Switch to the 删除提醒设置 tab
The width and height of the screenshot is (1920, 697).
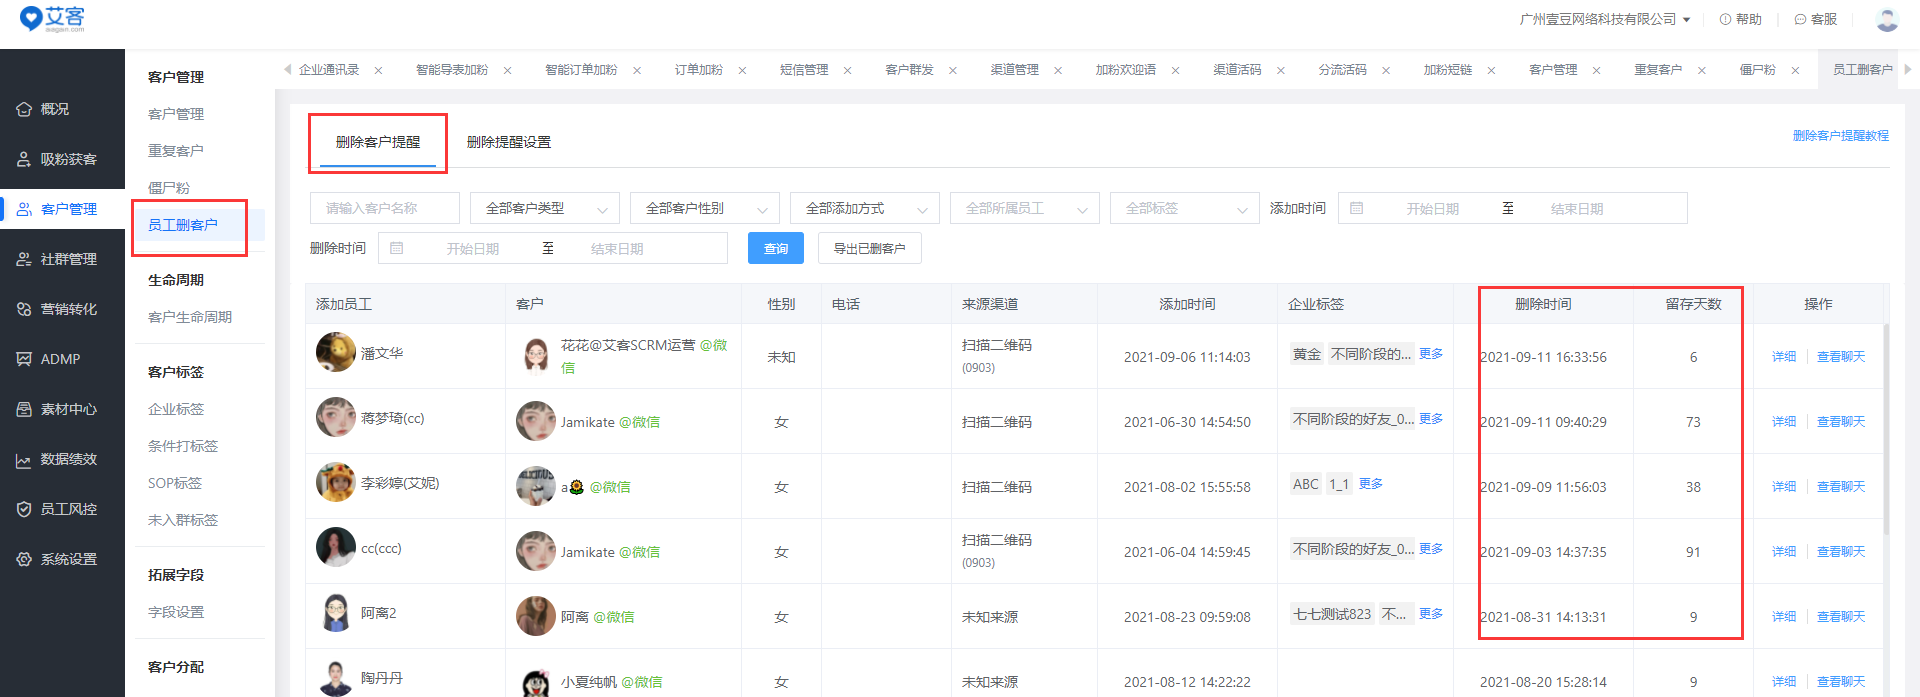tap(509, 142)
